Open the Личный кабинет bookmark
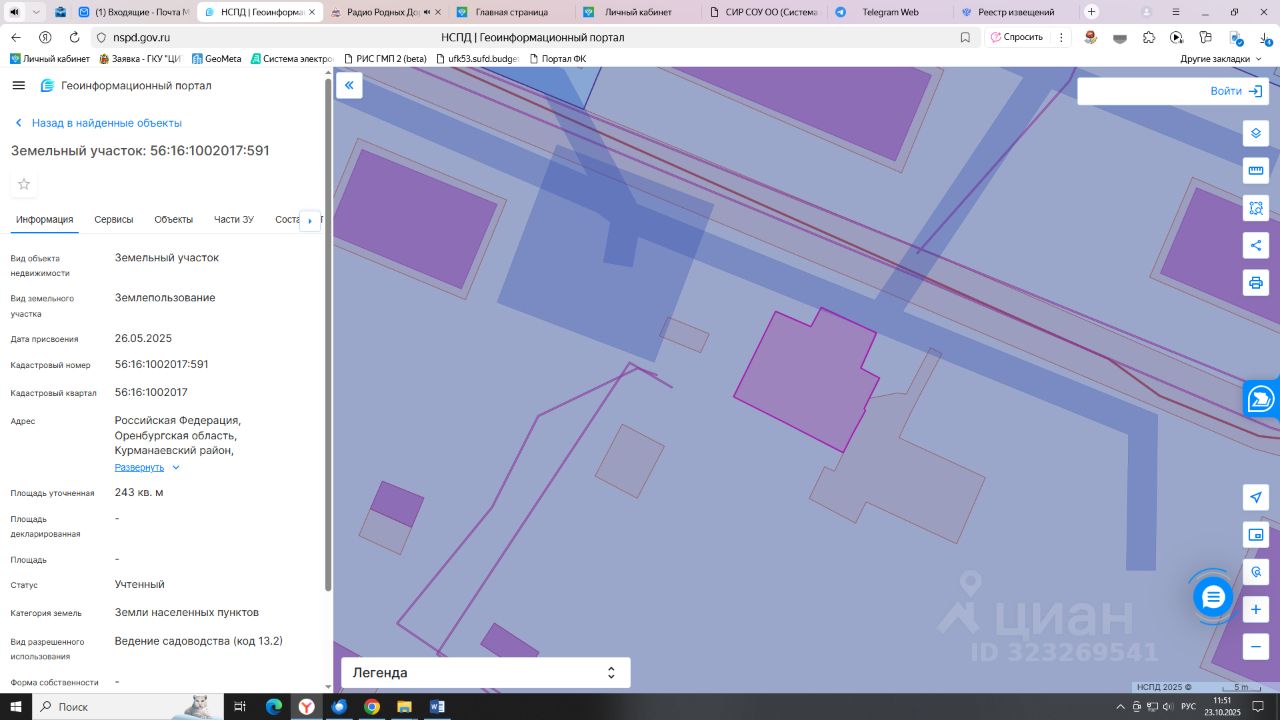This screenshot has height=720, width=1280. click(50, 59)
